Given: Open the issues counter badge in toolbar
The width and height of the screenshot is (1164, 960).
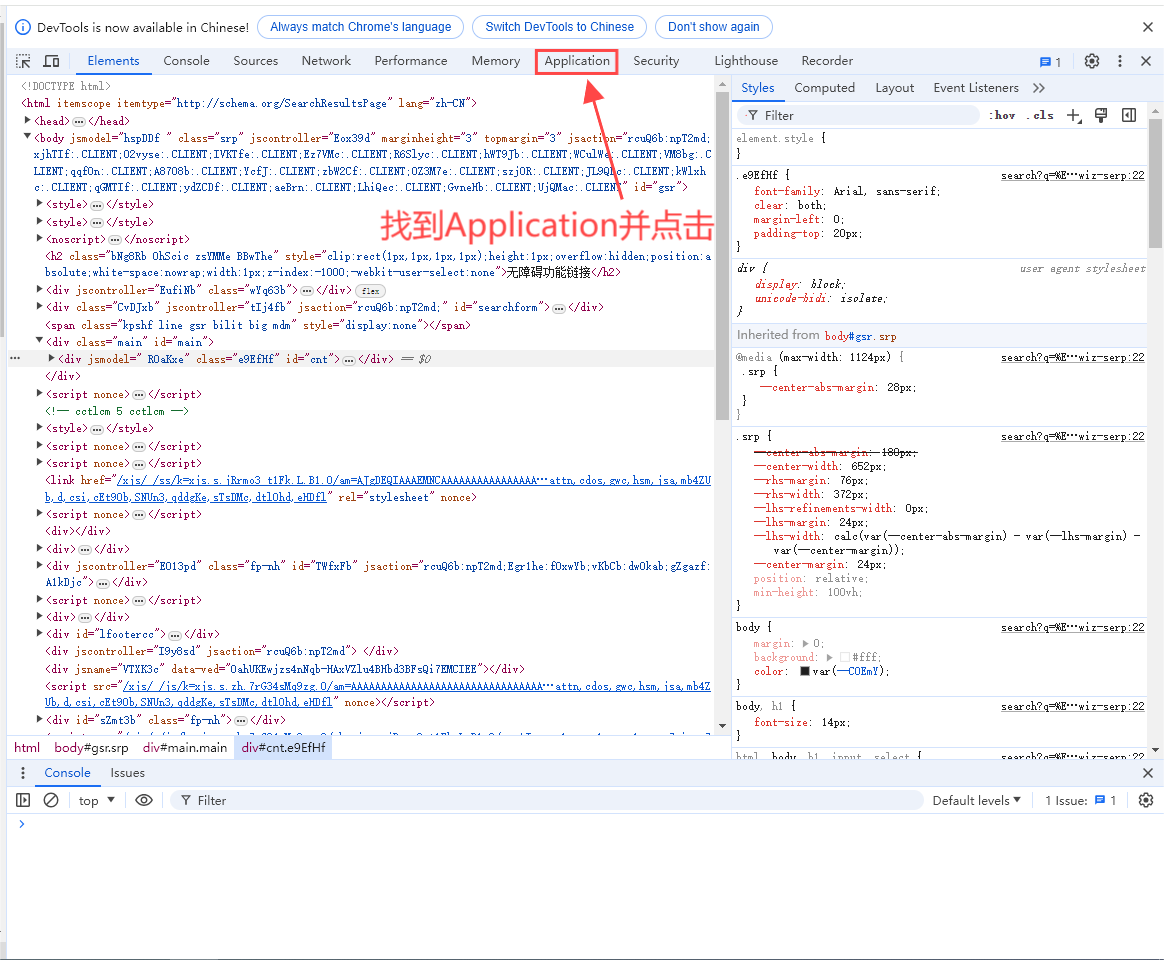Looking at the screenshot, I should [1050, 62].
